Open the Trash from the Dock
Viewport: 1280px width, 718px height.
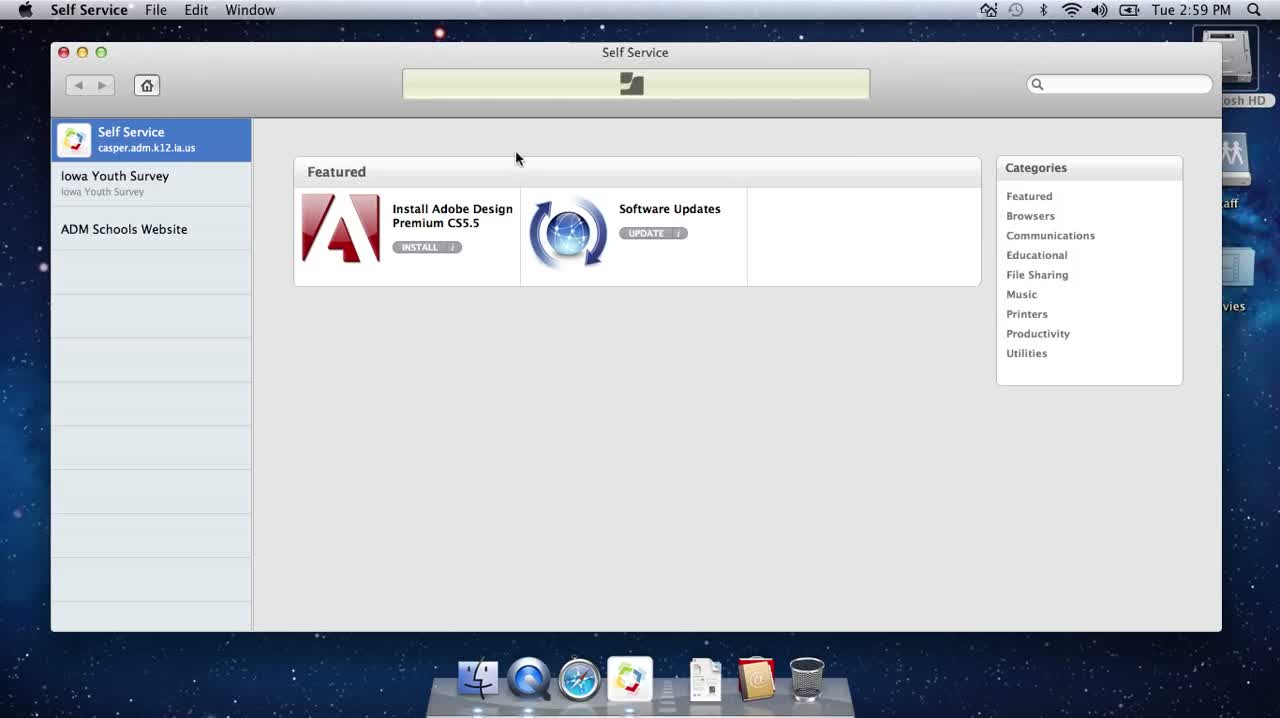click(x=806, y=679)
